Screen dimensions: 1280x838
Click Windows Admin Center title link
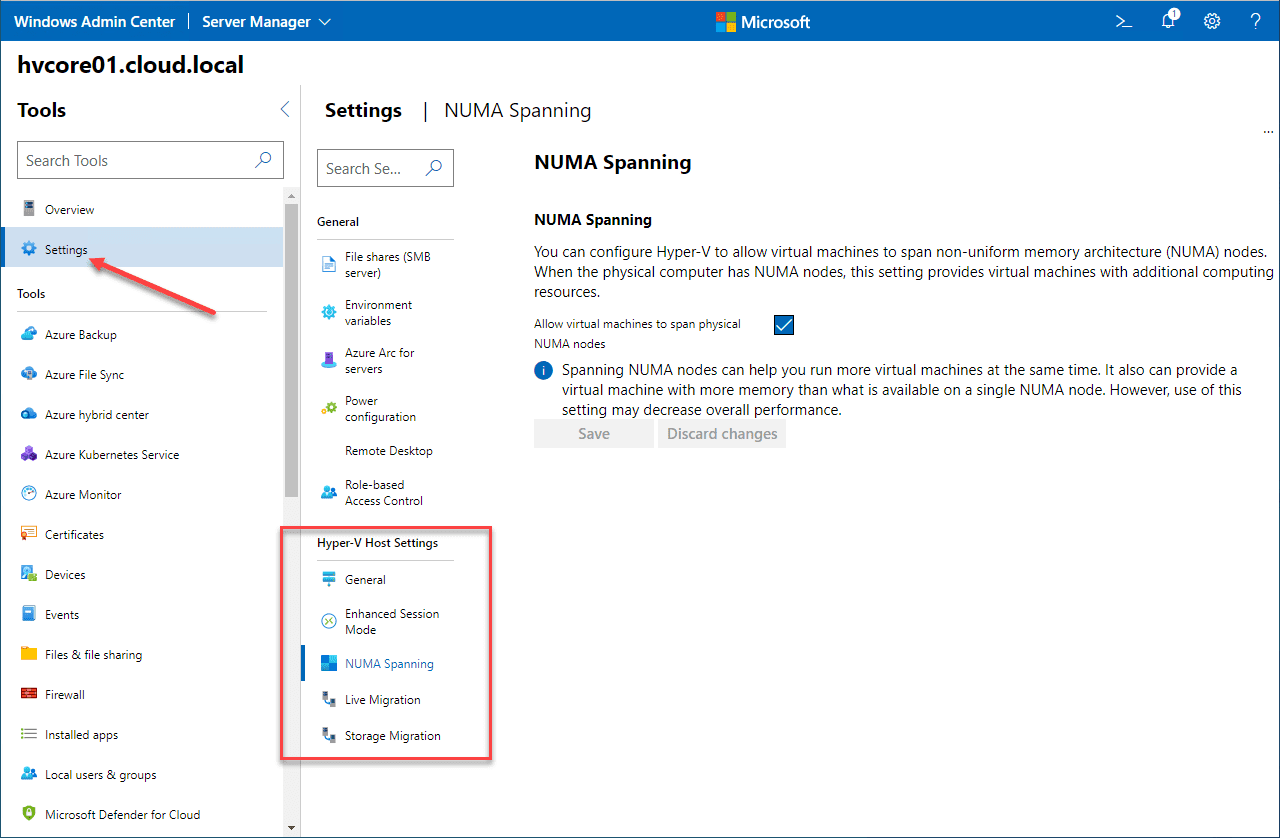[x=94, y=21]
